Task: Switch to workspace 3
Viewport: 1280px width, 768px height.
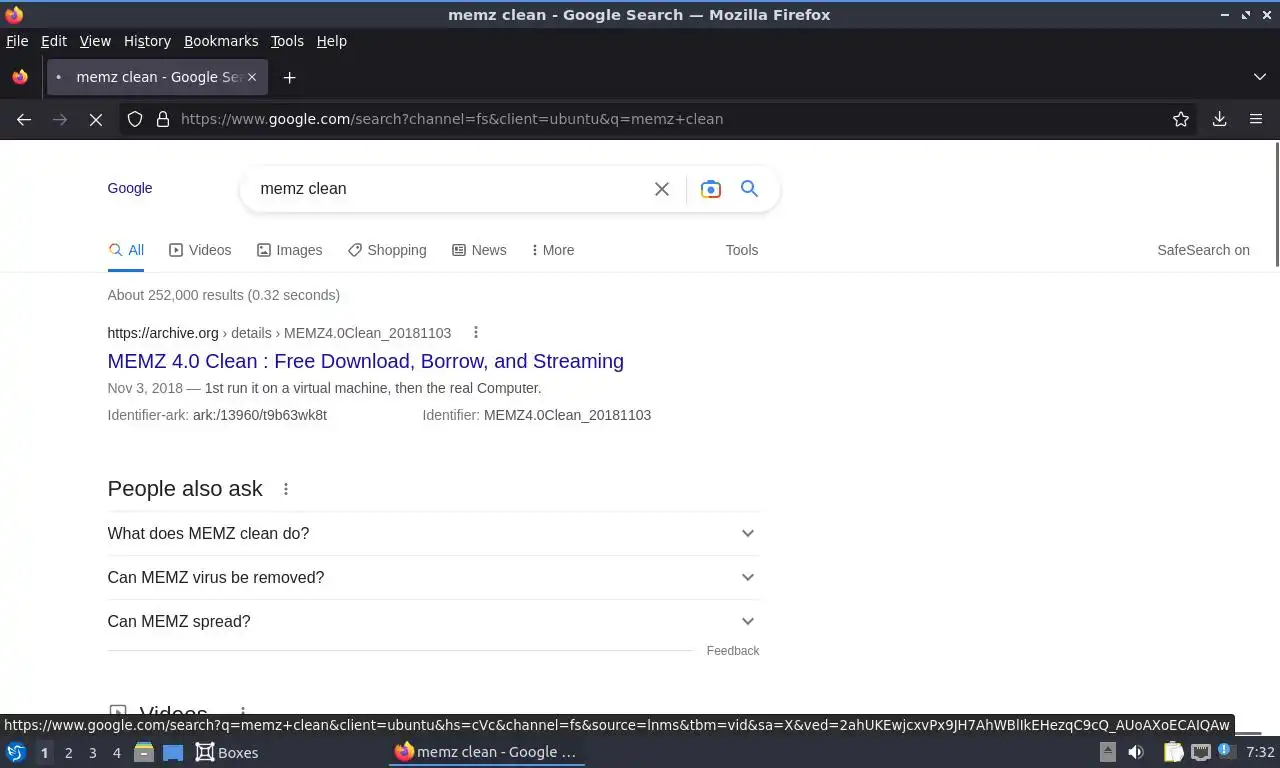Action: click(x=92, y=753)
